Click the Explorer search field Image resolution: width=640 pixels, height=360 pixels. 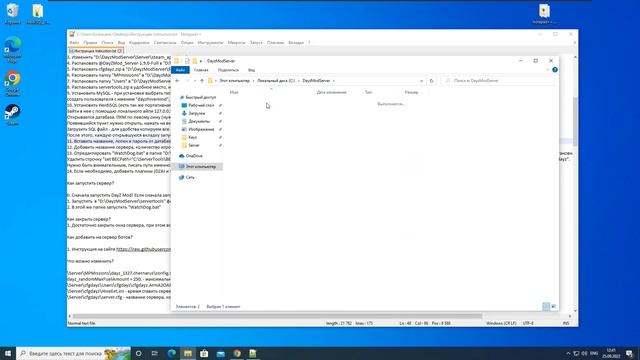497,81
